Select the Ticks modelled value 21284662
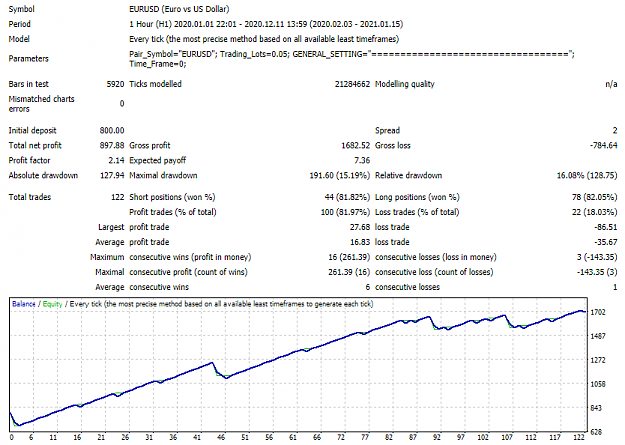The image size is (625, 445). click(352, 84)
